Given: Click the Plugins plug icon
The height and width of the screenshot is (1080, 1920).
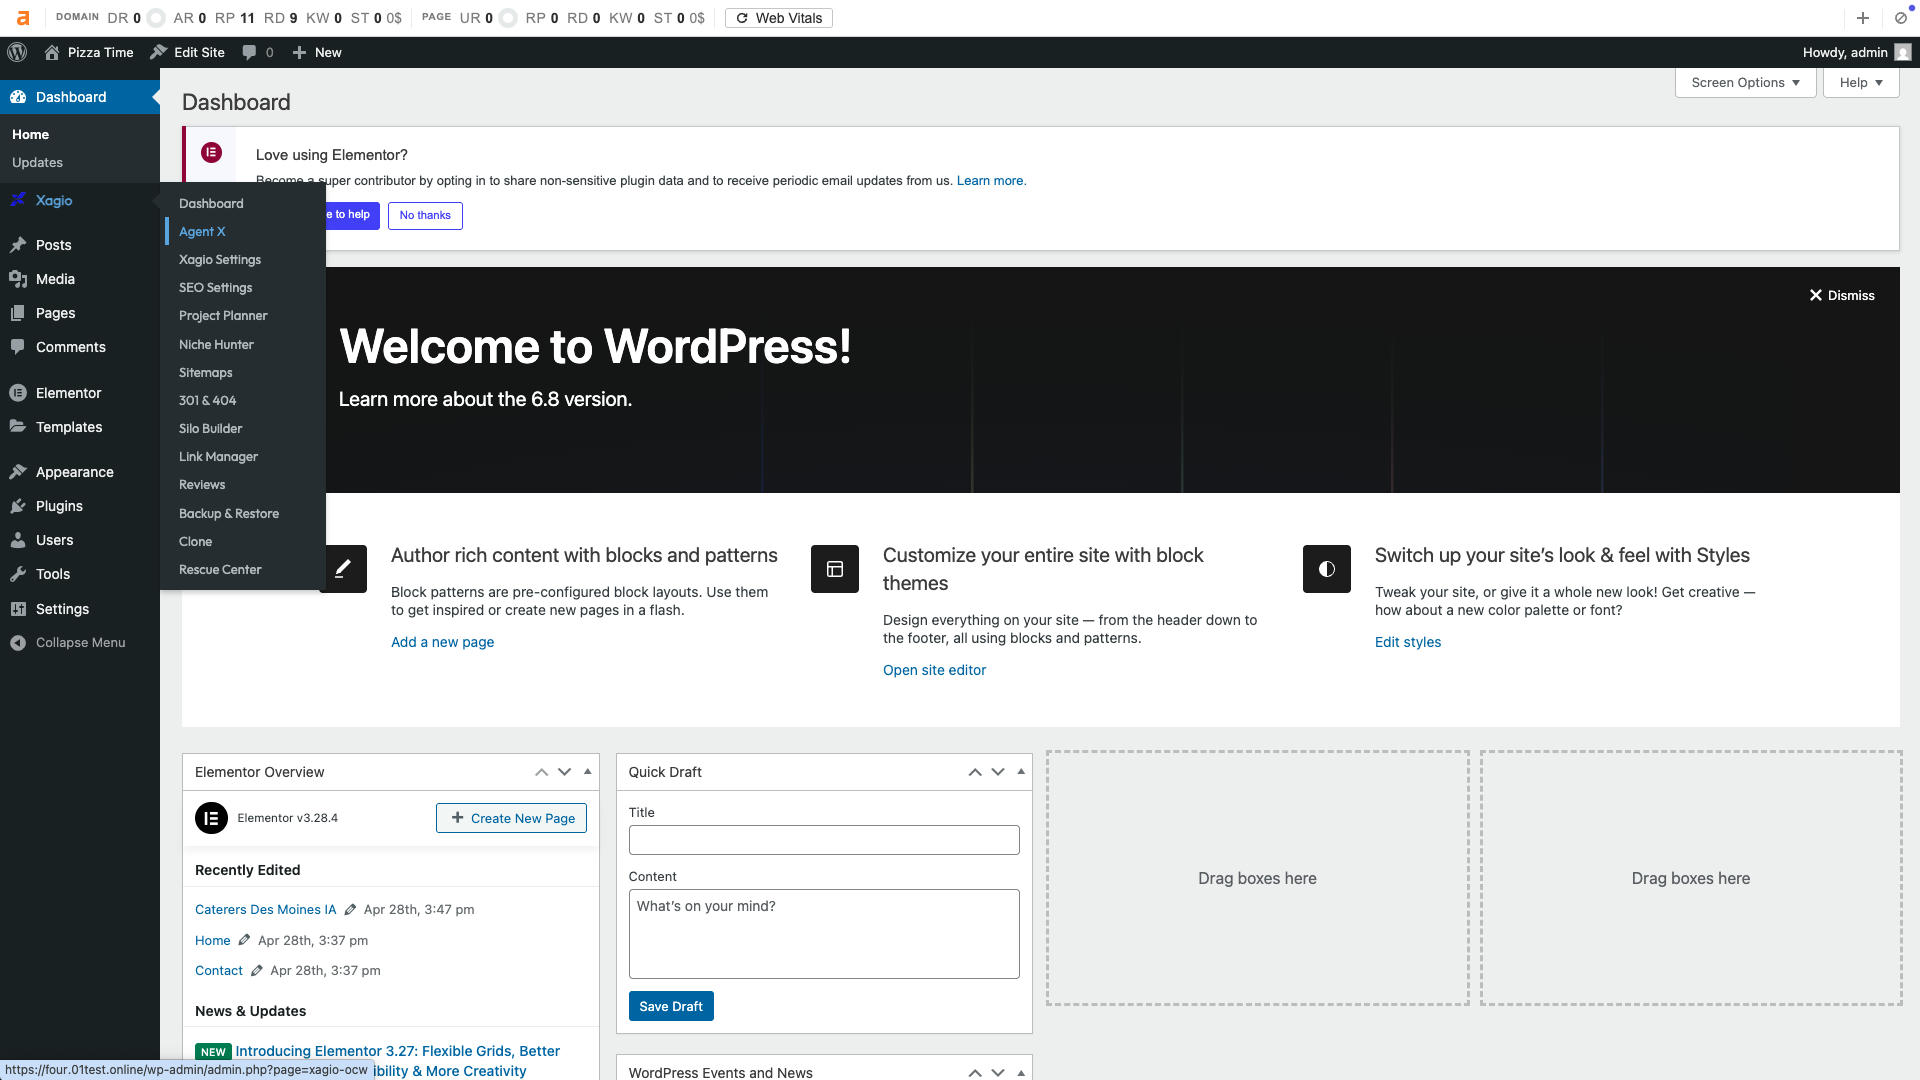Looking at the screenshot, I should click(x=18, y=506).
